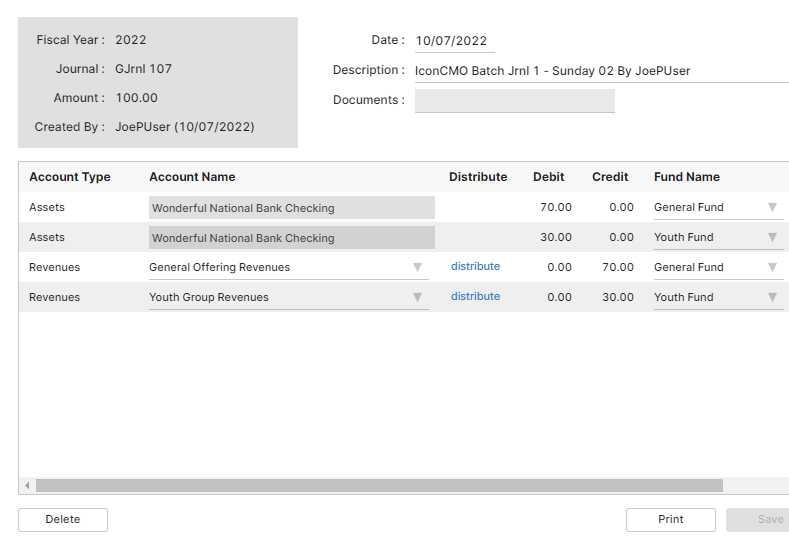
Task: Edit the Description field text
Action: (602, 71)
